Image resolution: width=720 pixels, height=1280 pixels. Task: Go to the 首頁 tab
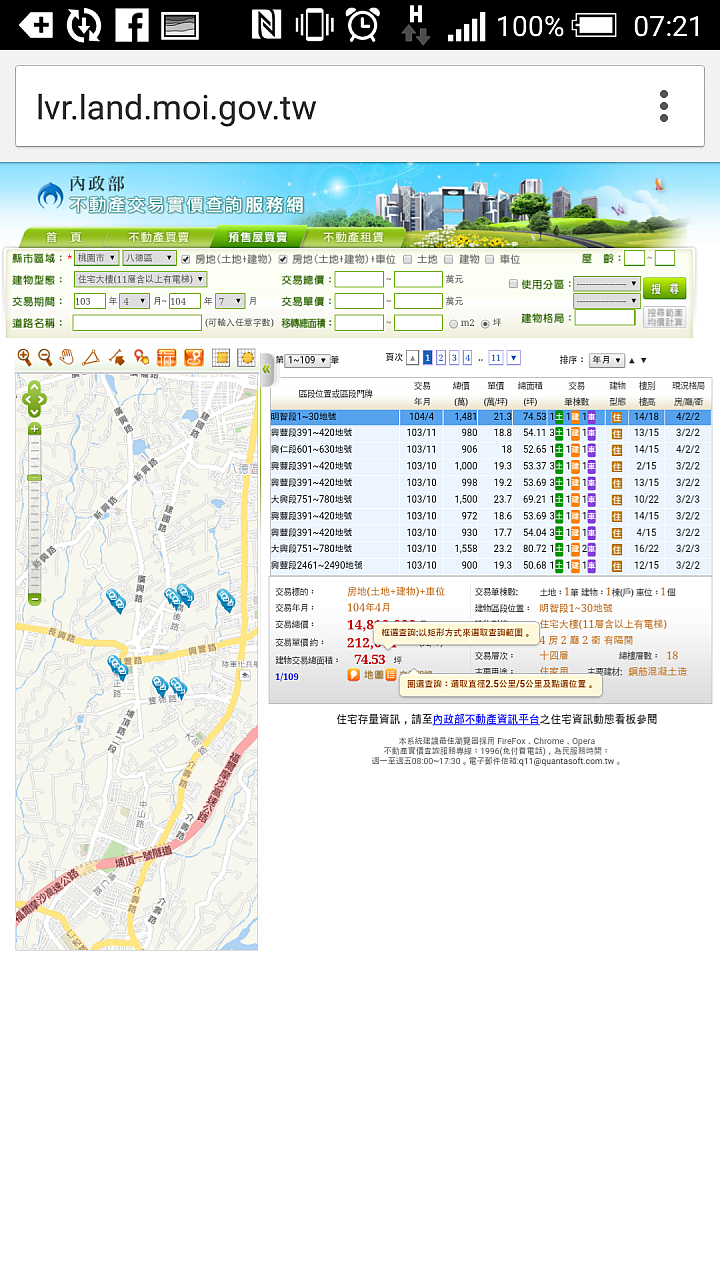coord(63,237)
